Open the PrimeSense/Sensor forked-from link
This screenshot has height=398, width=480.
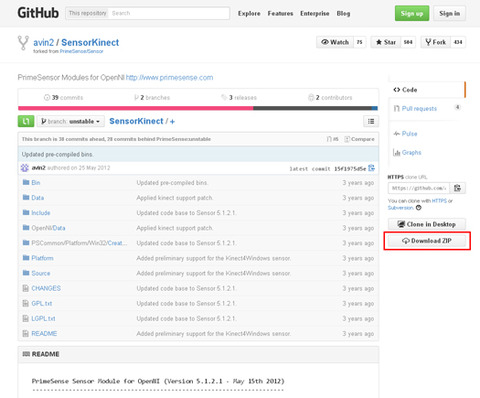pos(81,51)
